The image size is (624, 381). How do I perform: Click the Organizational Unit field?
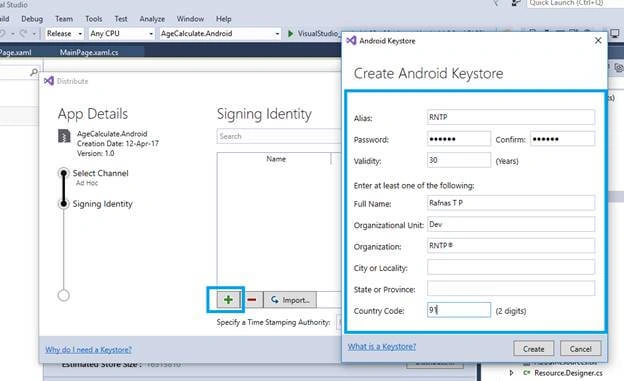pos(511,225)
